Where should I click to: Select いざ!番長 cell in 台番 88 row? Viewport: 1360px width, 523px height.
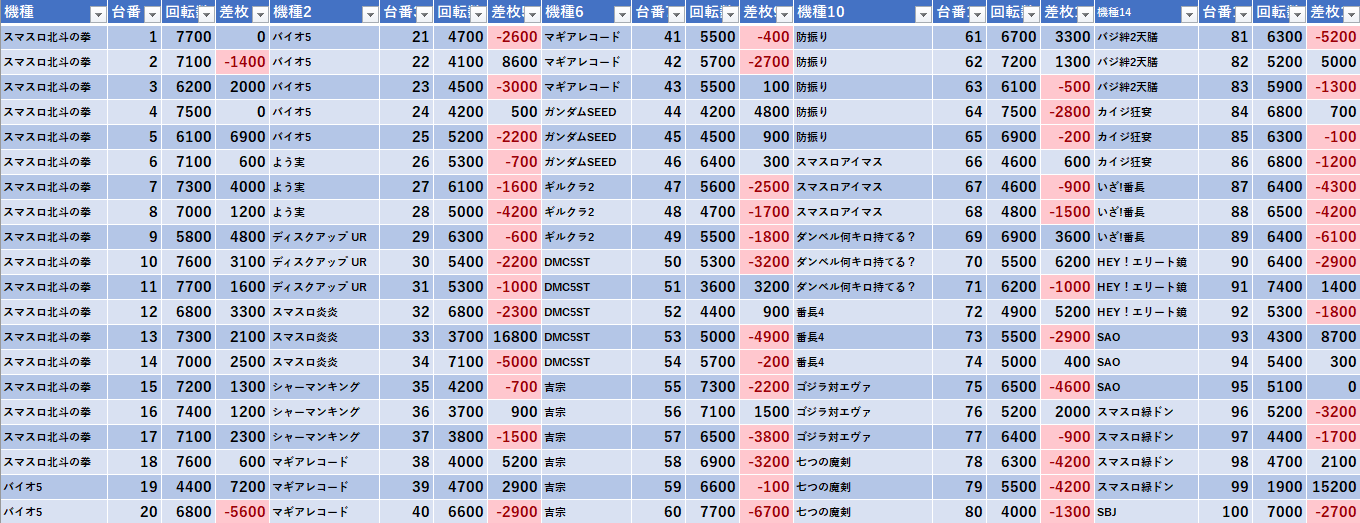click(1146, 212)
